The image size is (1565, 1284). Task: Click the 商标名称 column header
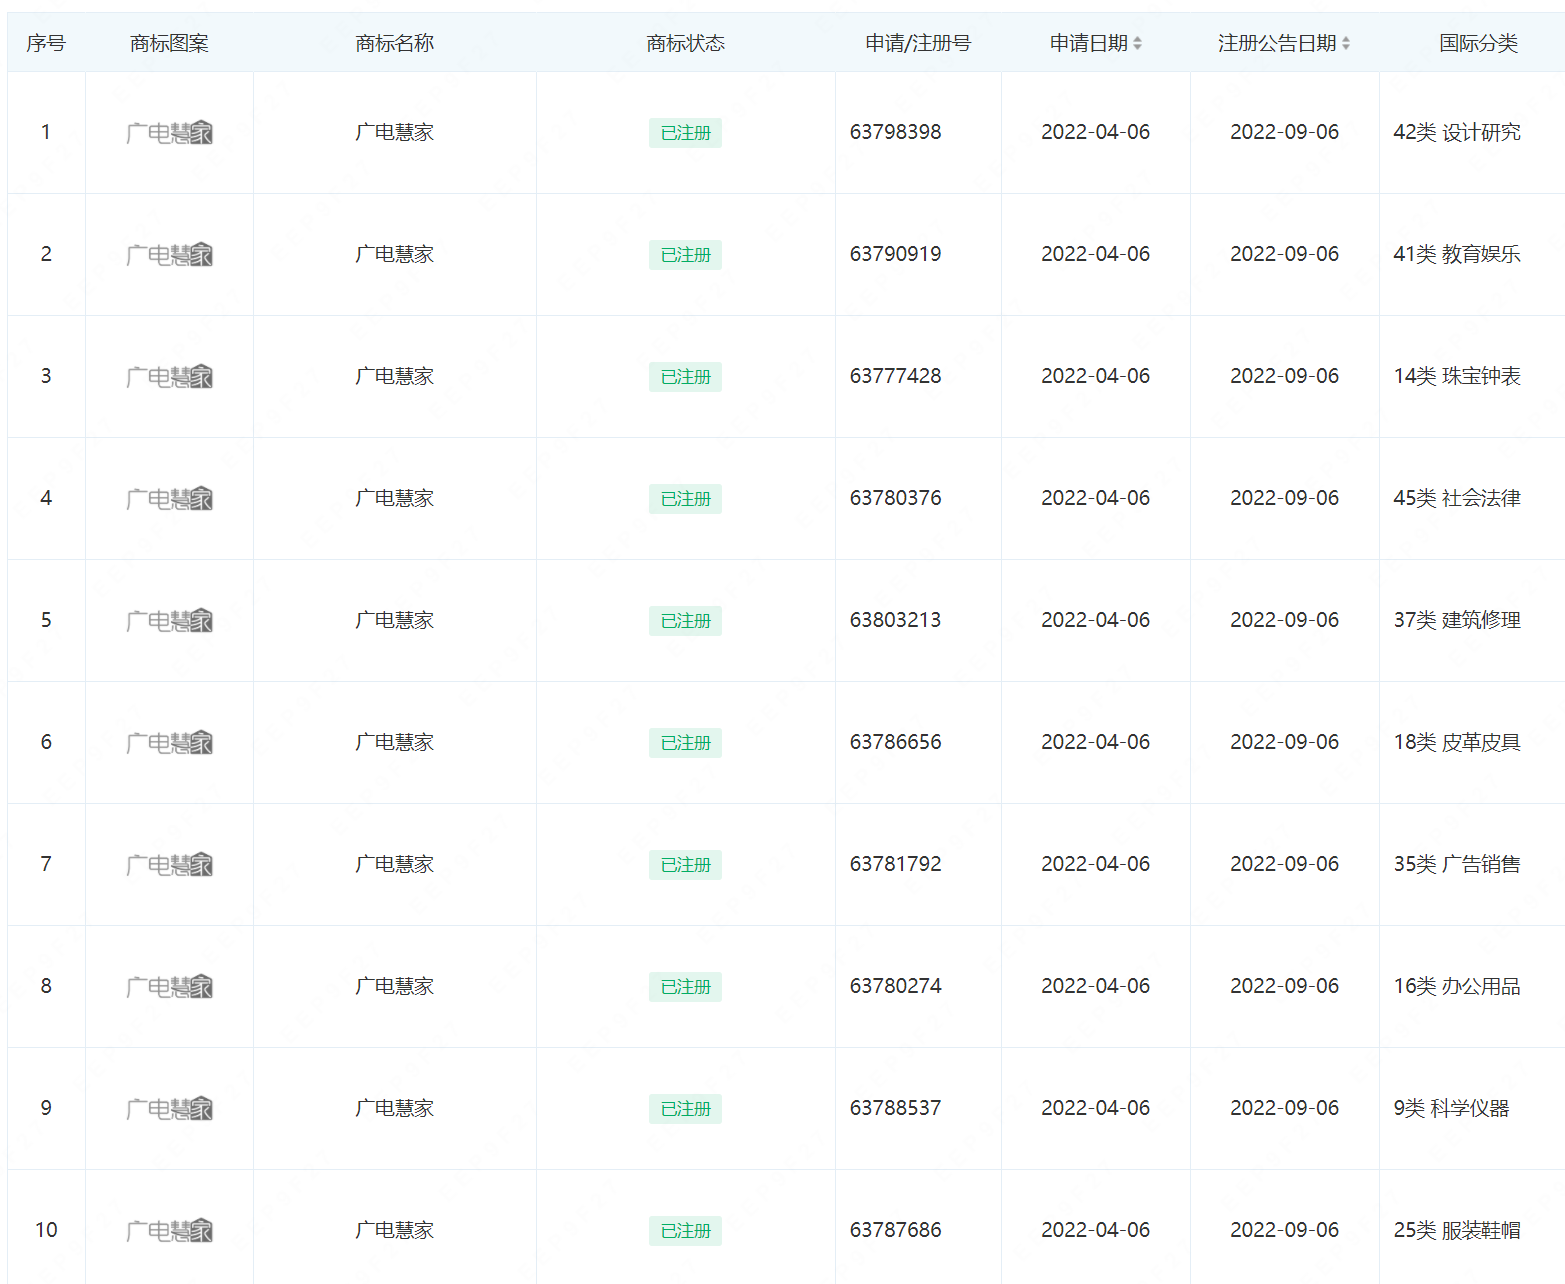[395, 43]
